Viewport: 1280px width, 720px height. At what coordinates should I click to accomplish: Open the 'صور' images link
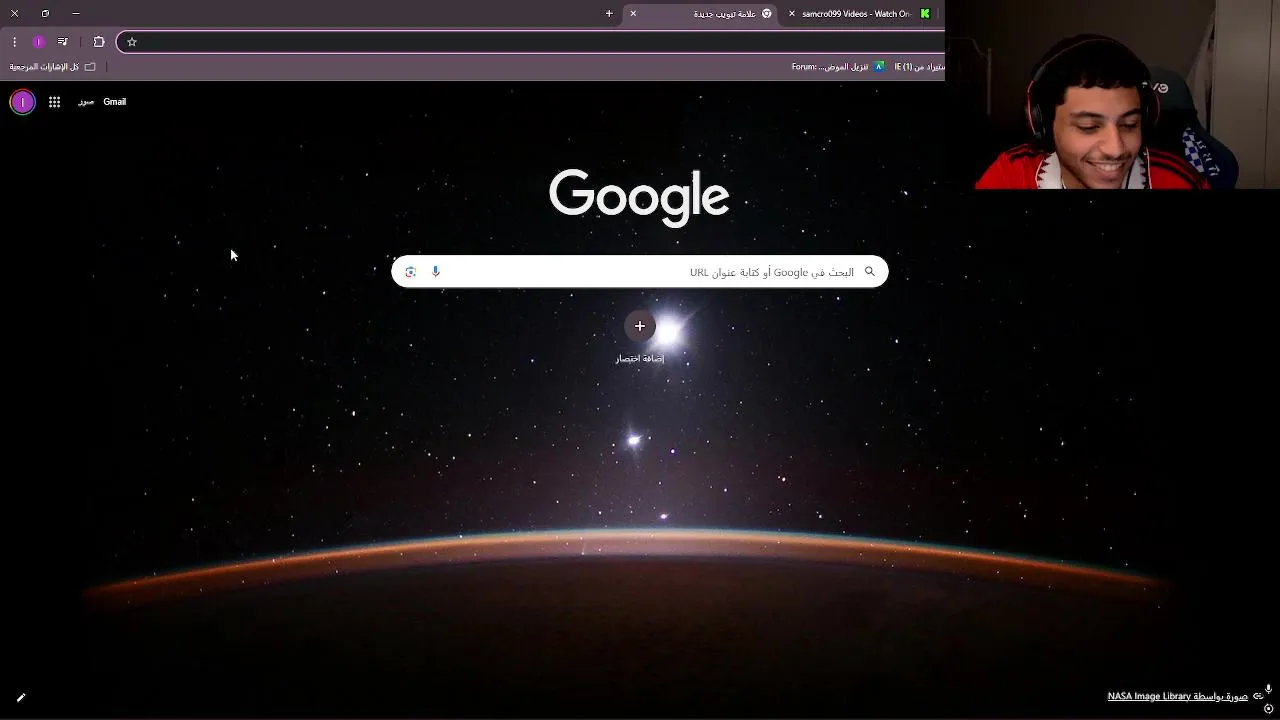point(86,102)
